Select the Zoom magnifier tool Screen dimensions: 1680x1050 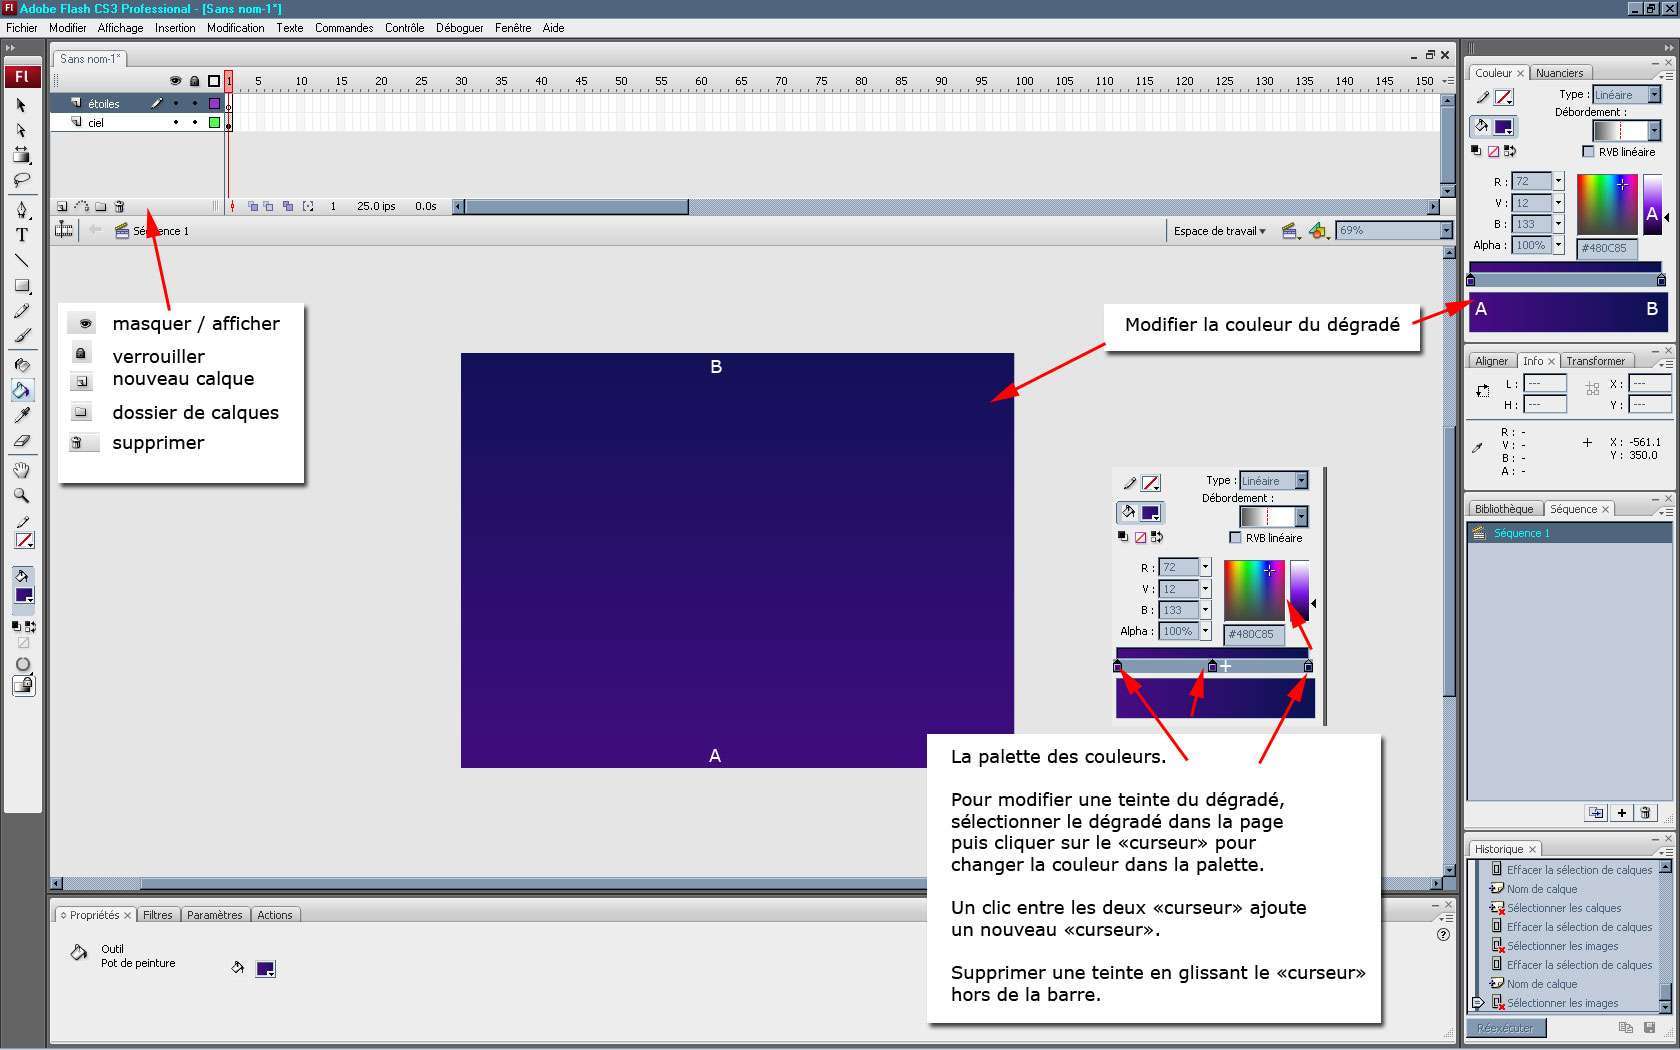(22, 495)
